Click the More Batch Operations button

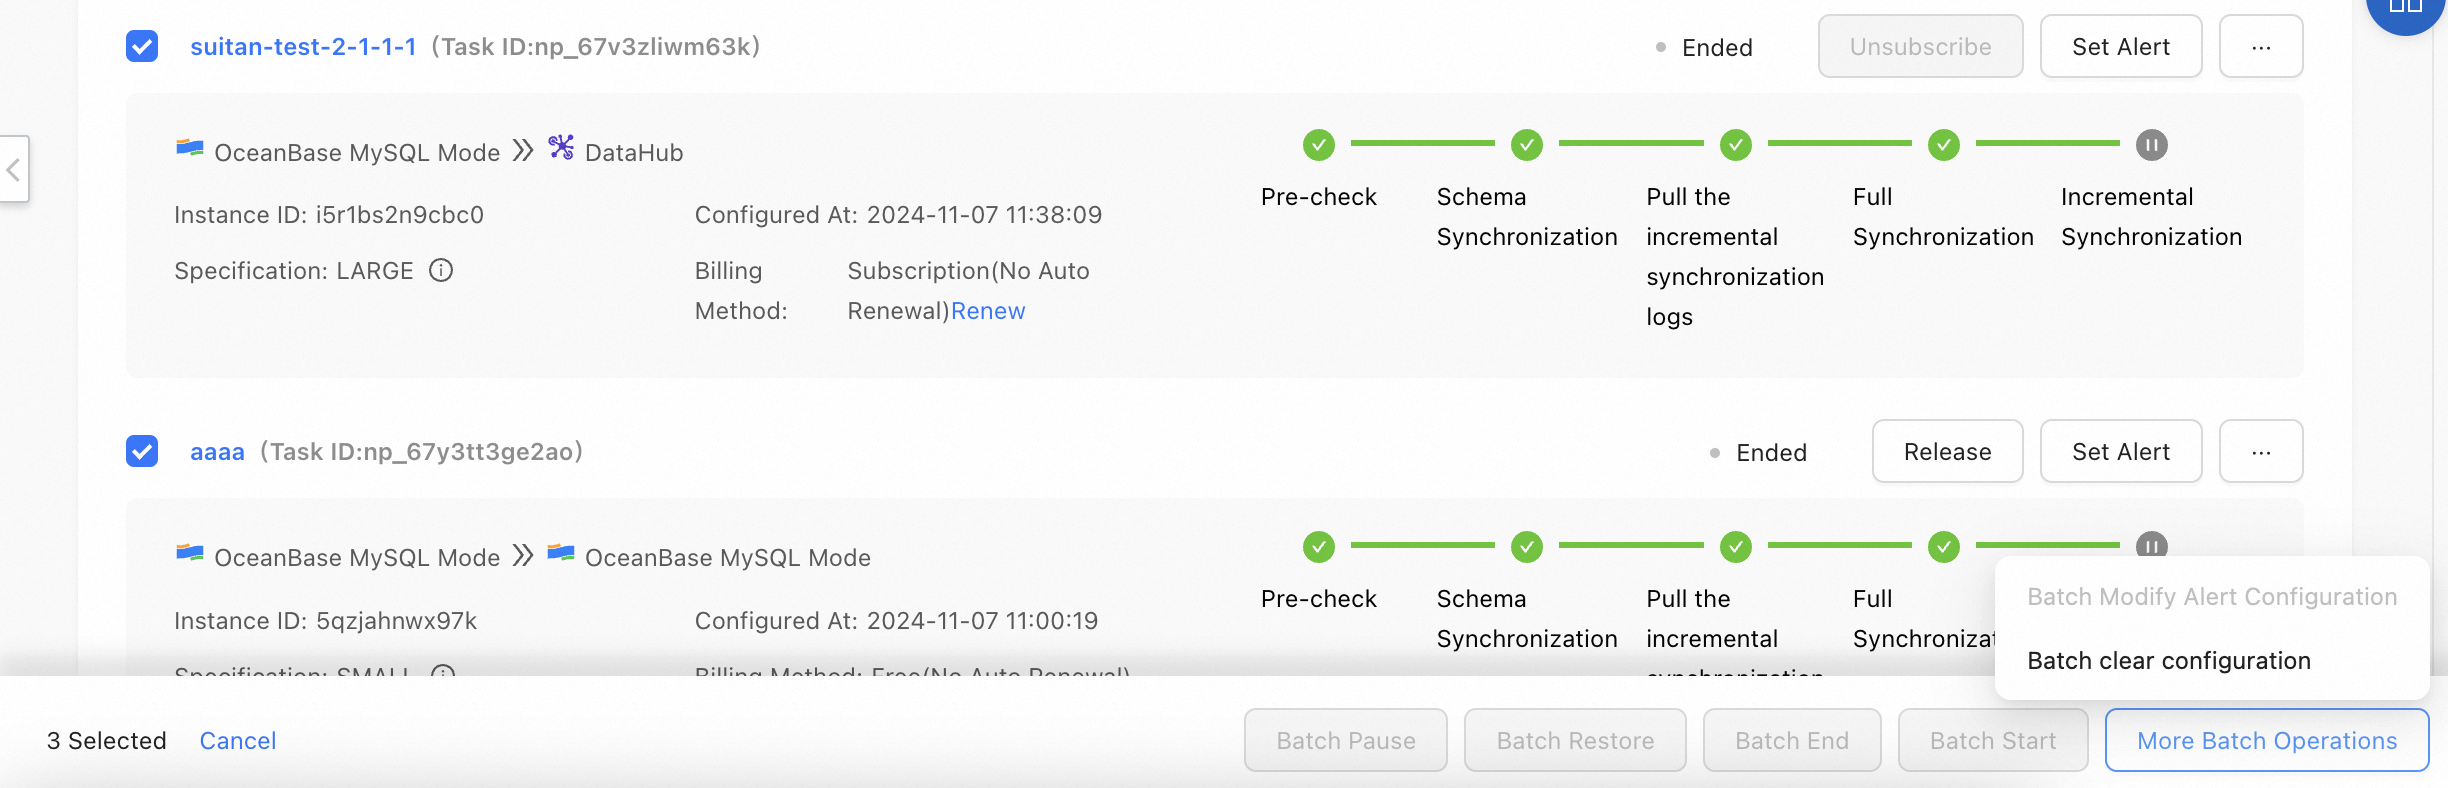click(x=2266, y=741)
